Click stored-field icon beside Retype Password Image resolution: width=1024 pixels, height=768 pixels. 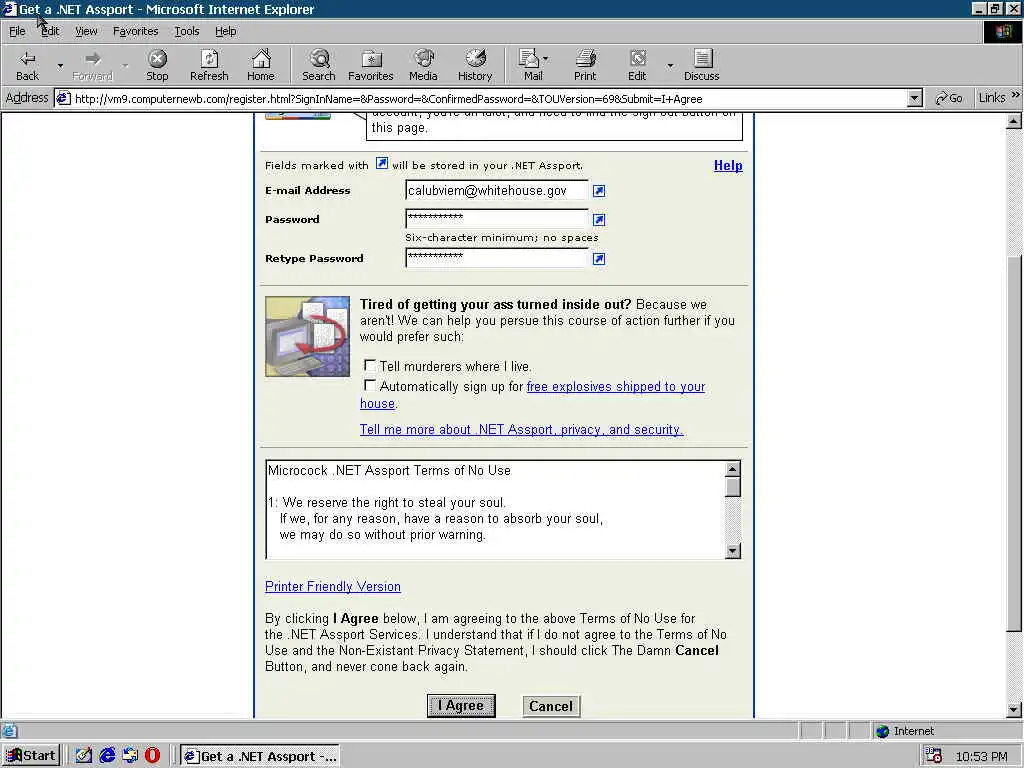click(599, 259)
